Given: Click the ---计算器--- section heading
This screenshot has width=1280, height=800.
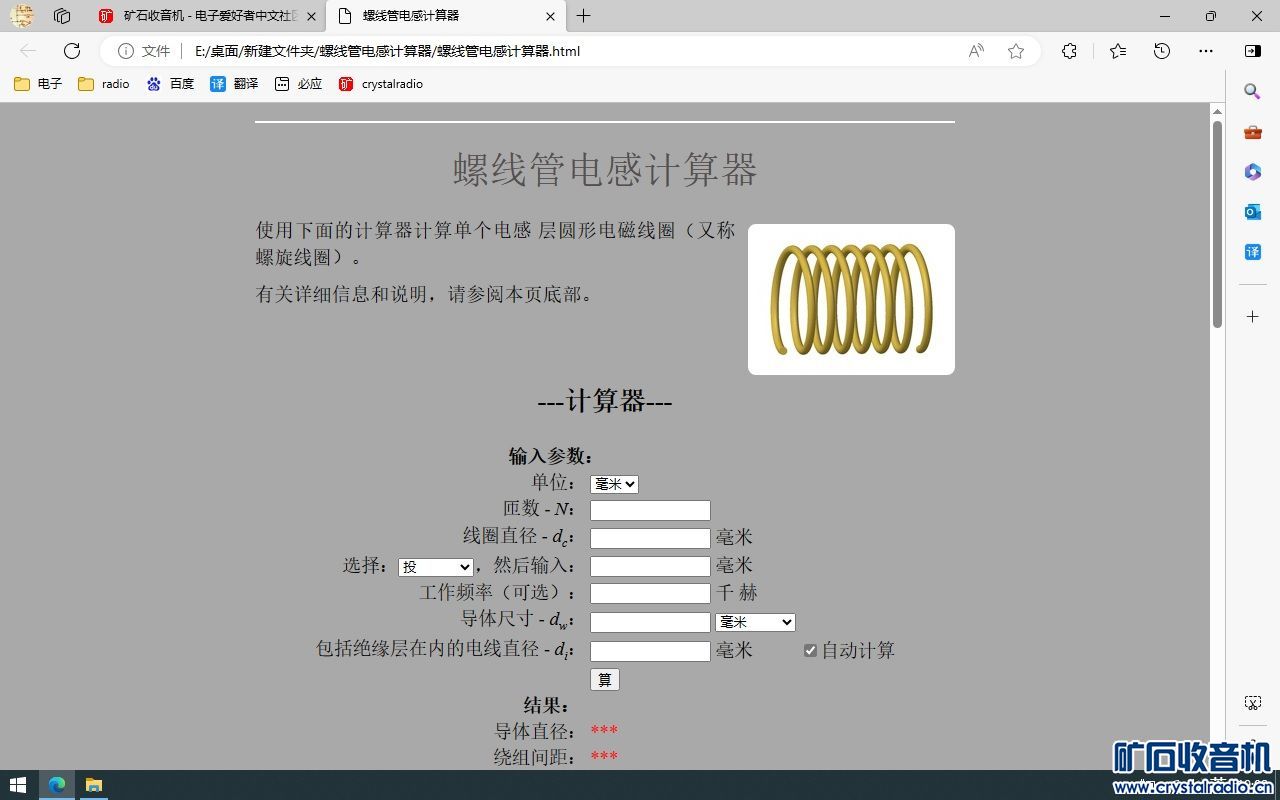Looking at the screenshot, I should tap(605, 402).
